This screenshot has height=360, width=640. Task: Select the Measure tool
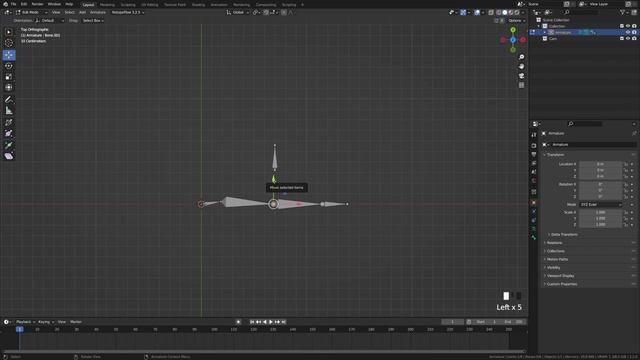pos(9,111)
